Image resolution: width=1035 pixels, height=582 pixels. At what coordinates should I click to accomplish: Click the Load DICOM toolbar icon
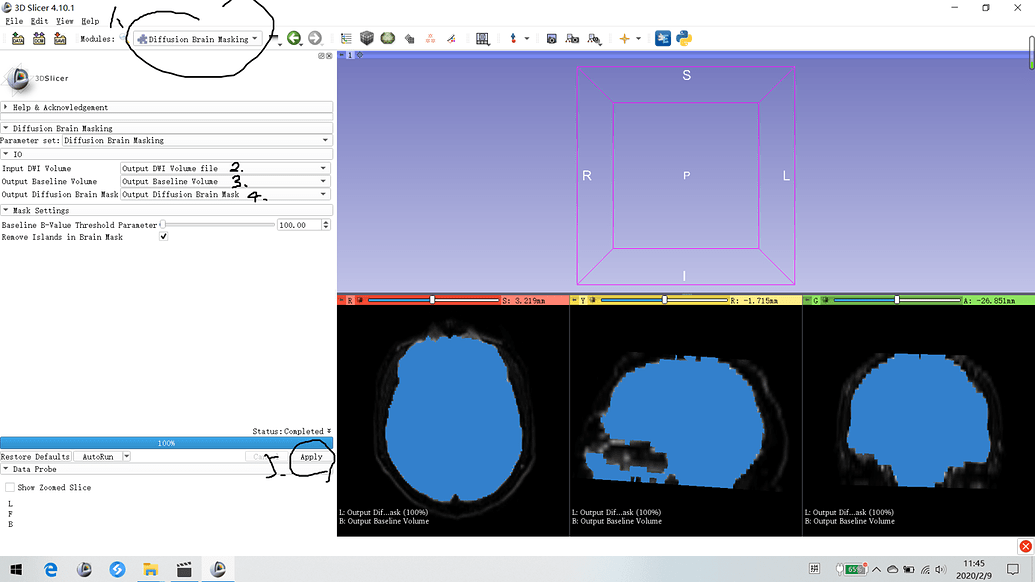pyautogui.click(x=39, y=39)
